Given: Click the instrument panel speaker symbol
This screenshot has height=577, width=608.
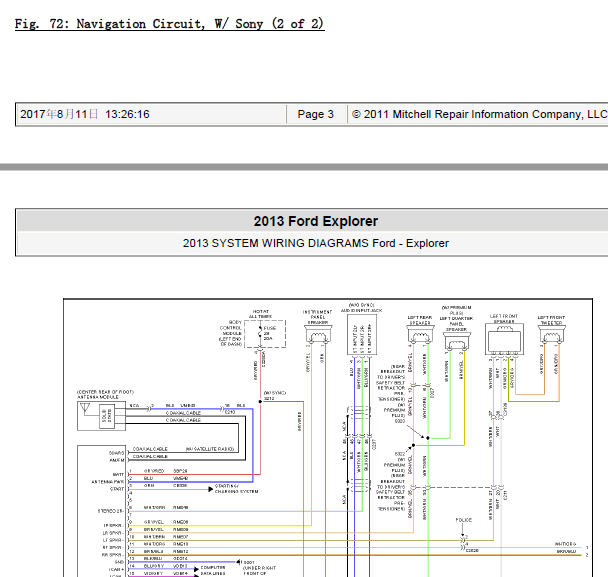Looking at the screenshot, I should [318, 335].
